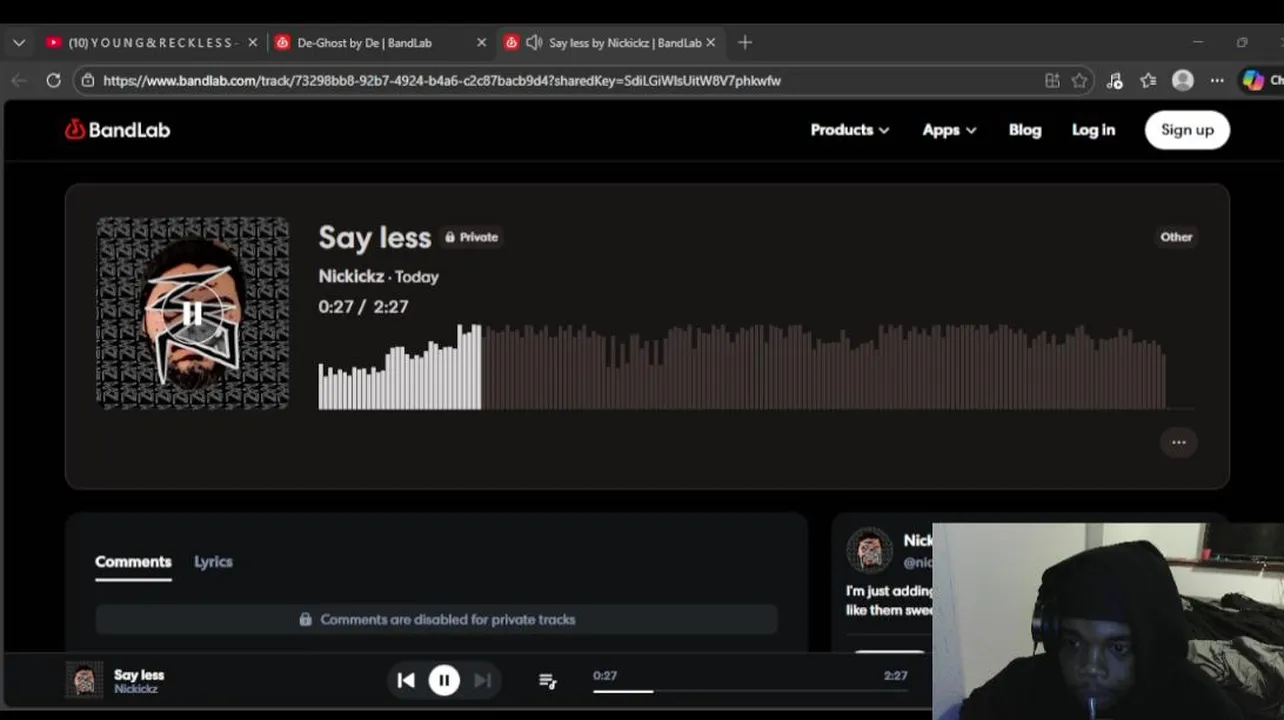
Task: Pause playback in the bottom player bar
Action: click(x=444, y=680)
